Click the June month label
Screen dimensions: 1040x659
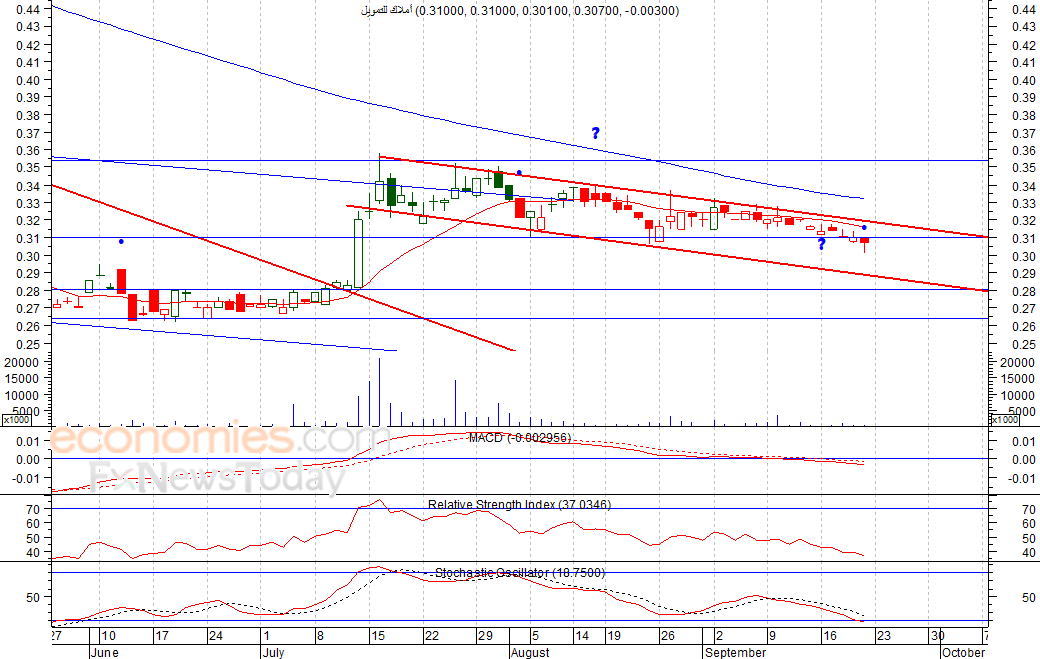[104, 652]
